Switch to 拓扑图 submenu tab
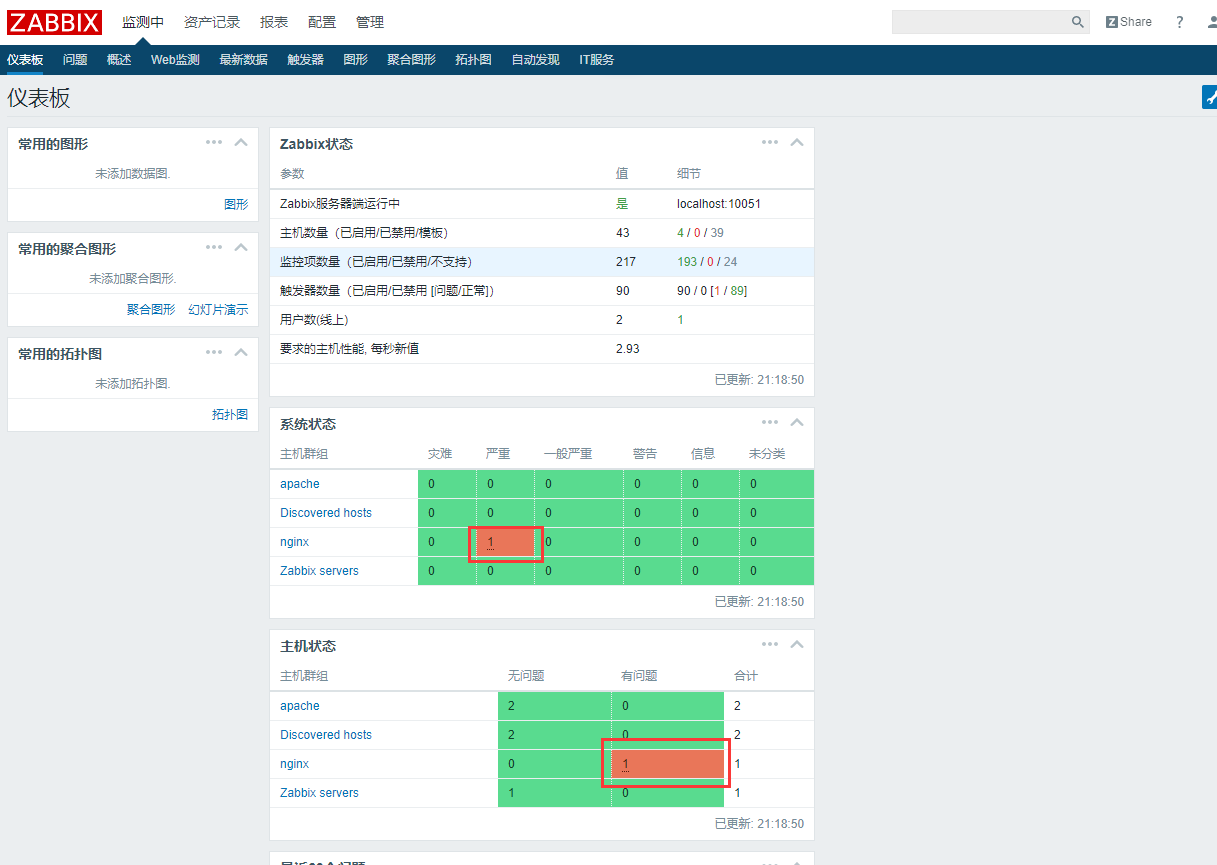Viewport: 1217px width, 865px height. pos(473,60)
